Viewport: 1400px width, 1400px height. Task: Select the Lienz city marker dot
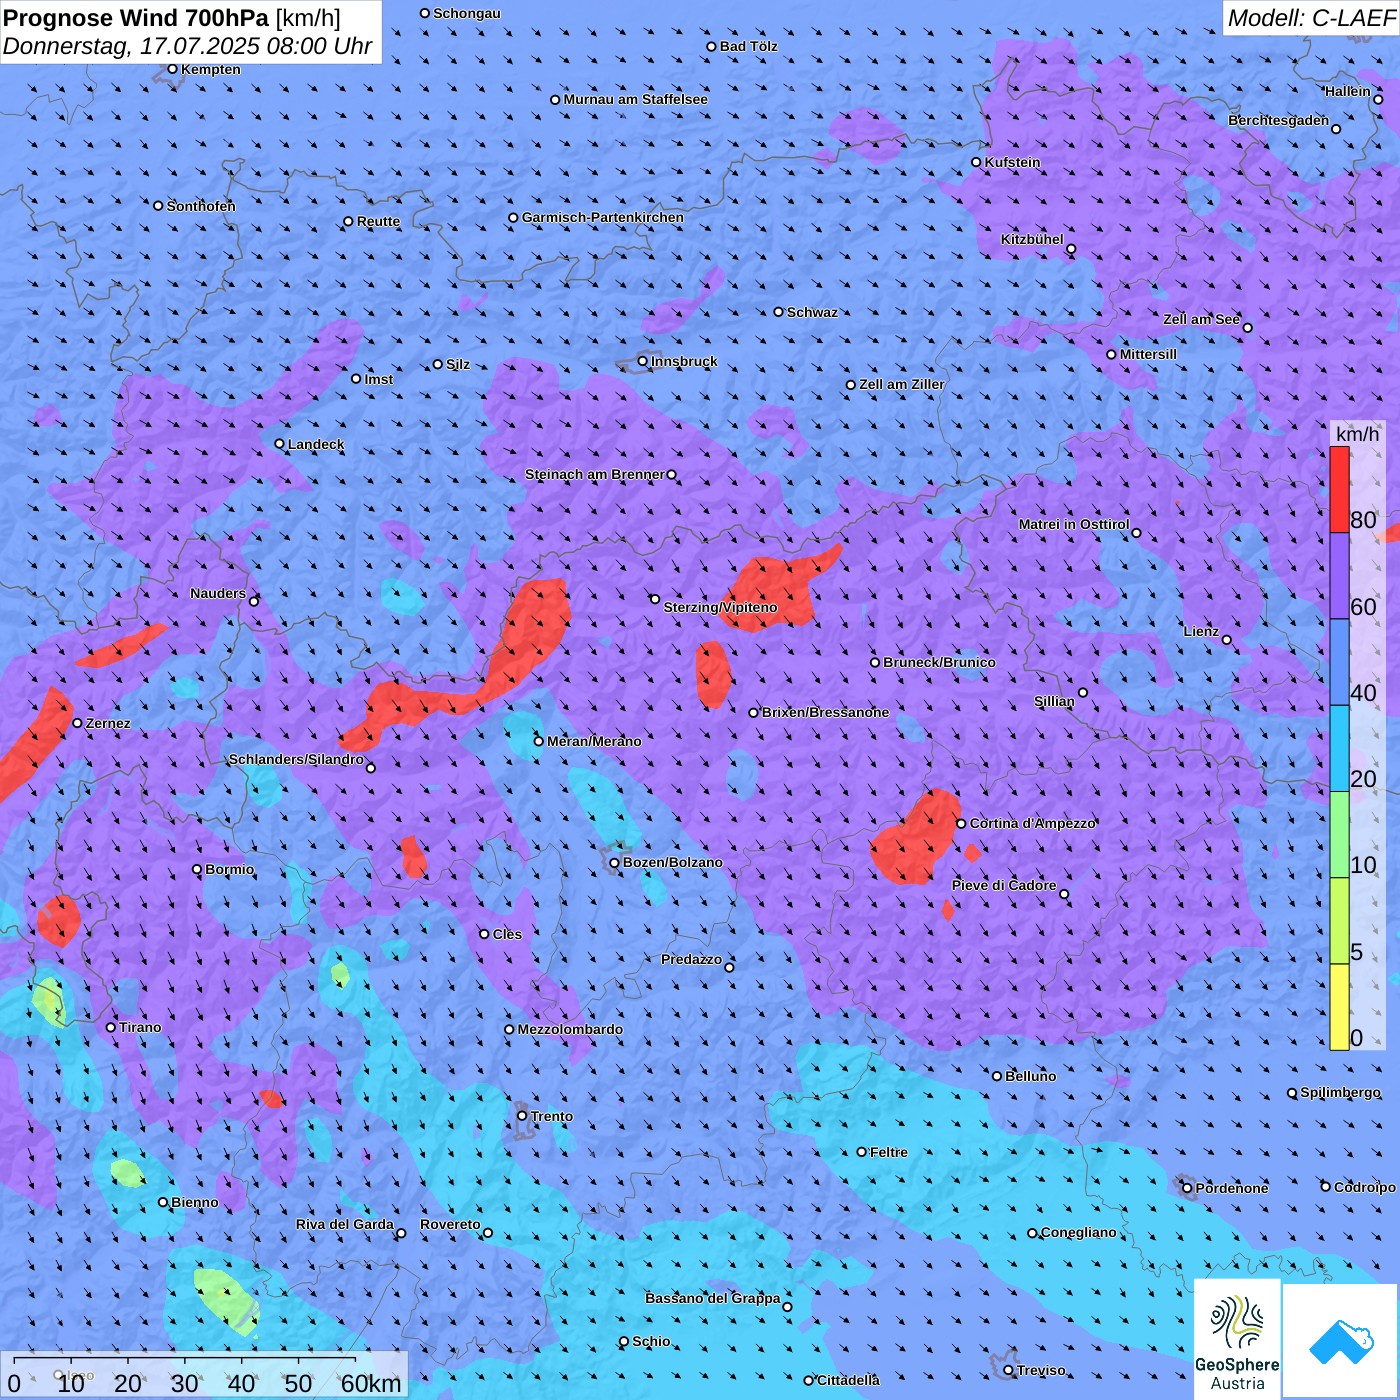click(x=1227, y=640)
